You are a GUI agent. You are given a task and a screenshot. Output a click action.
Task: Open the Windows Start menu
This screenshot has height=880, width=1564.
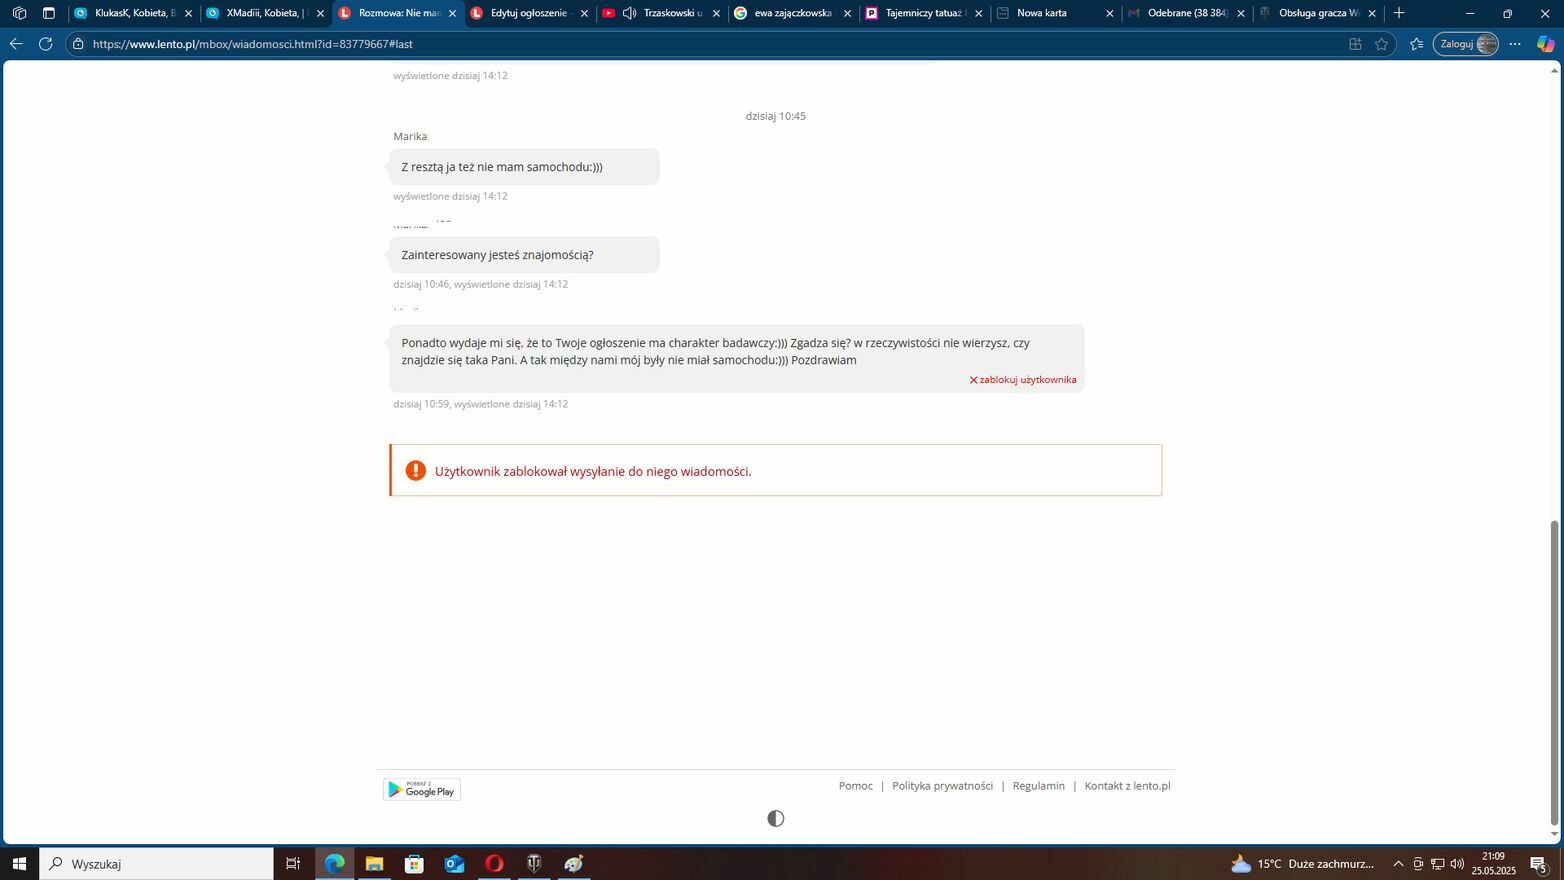(19, 863)
